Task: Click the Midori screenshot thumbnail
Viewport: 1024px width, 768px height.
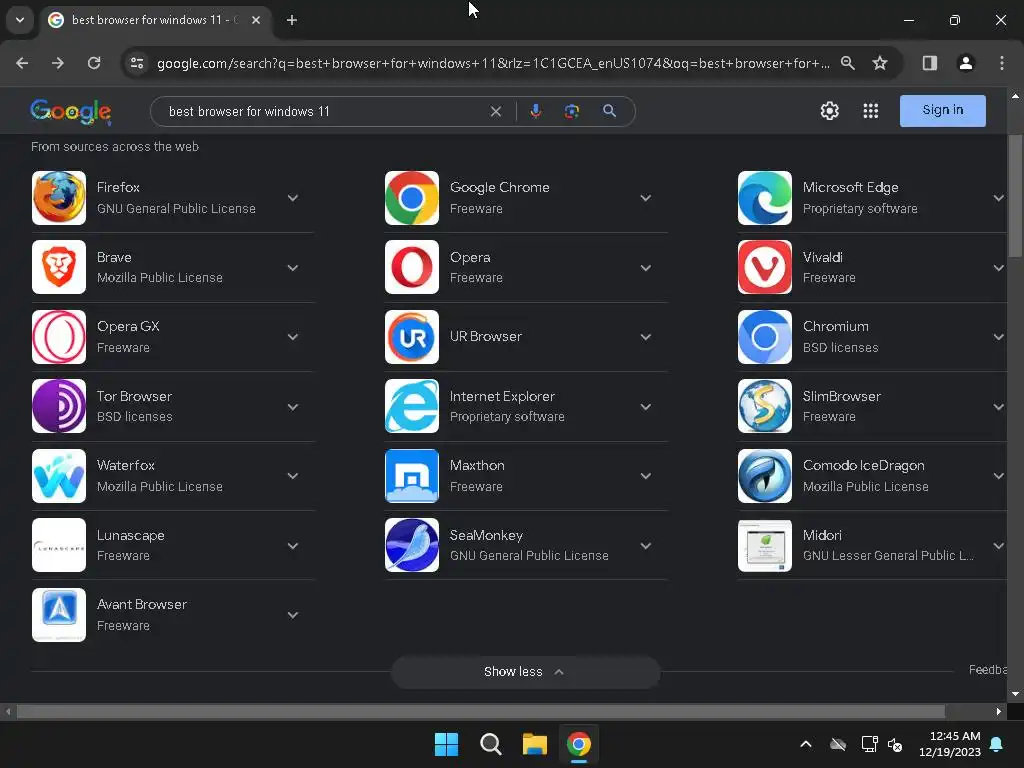Action: click(x=765, y=545)
